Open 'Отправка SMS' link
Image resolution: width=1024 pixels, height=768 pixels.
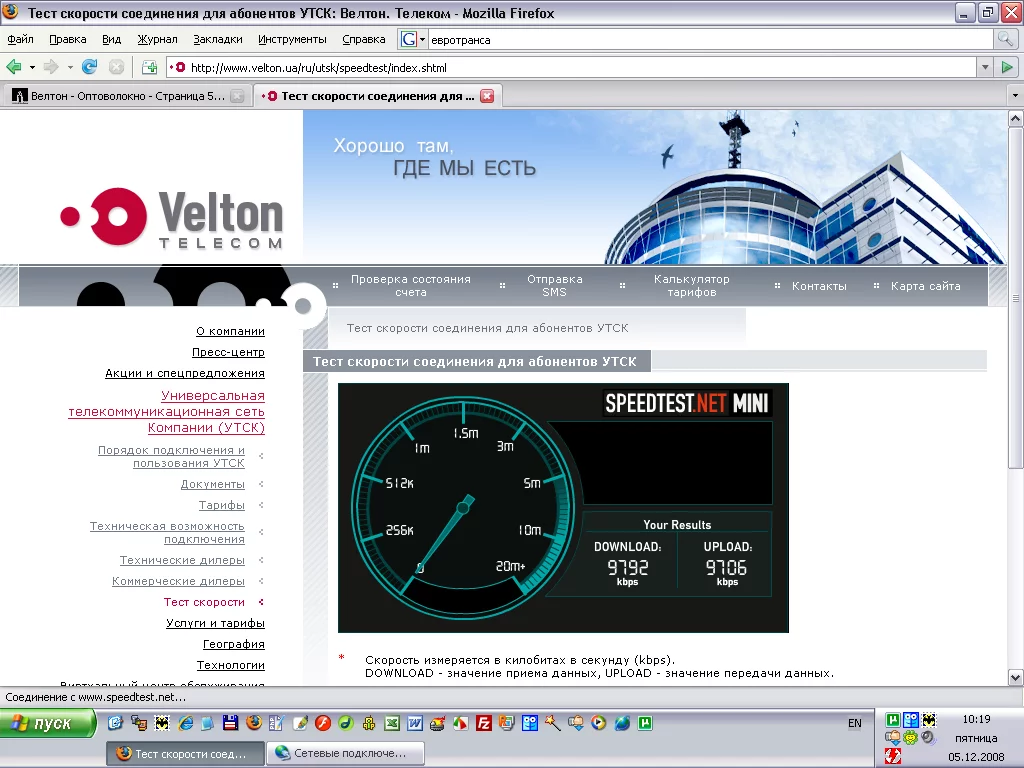coord(554,285)
